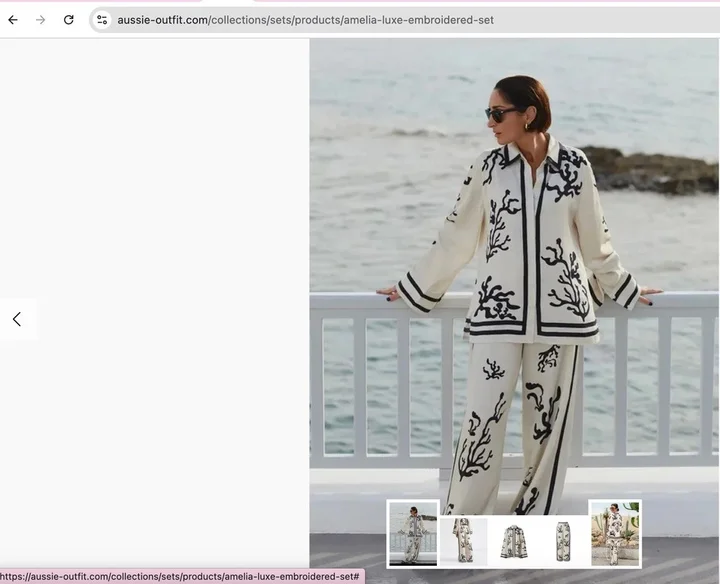
Task: Click the browser forward arrow
Action: (41, 20)
